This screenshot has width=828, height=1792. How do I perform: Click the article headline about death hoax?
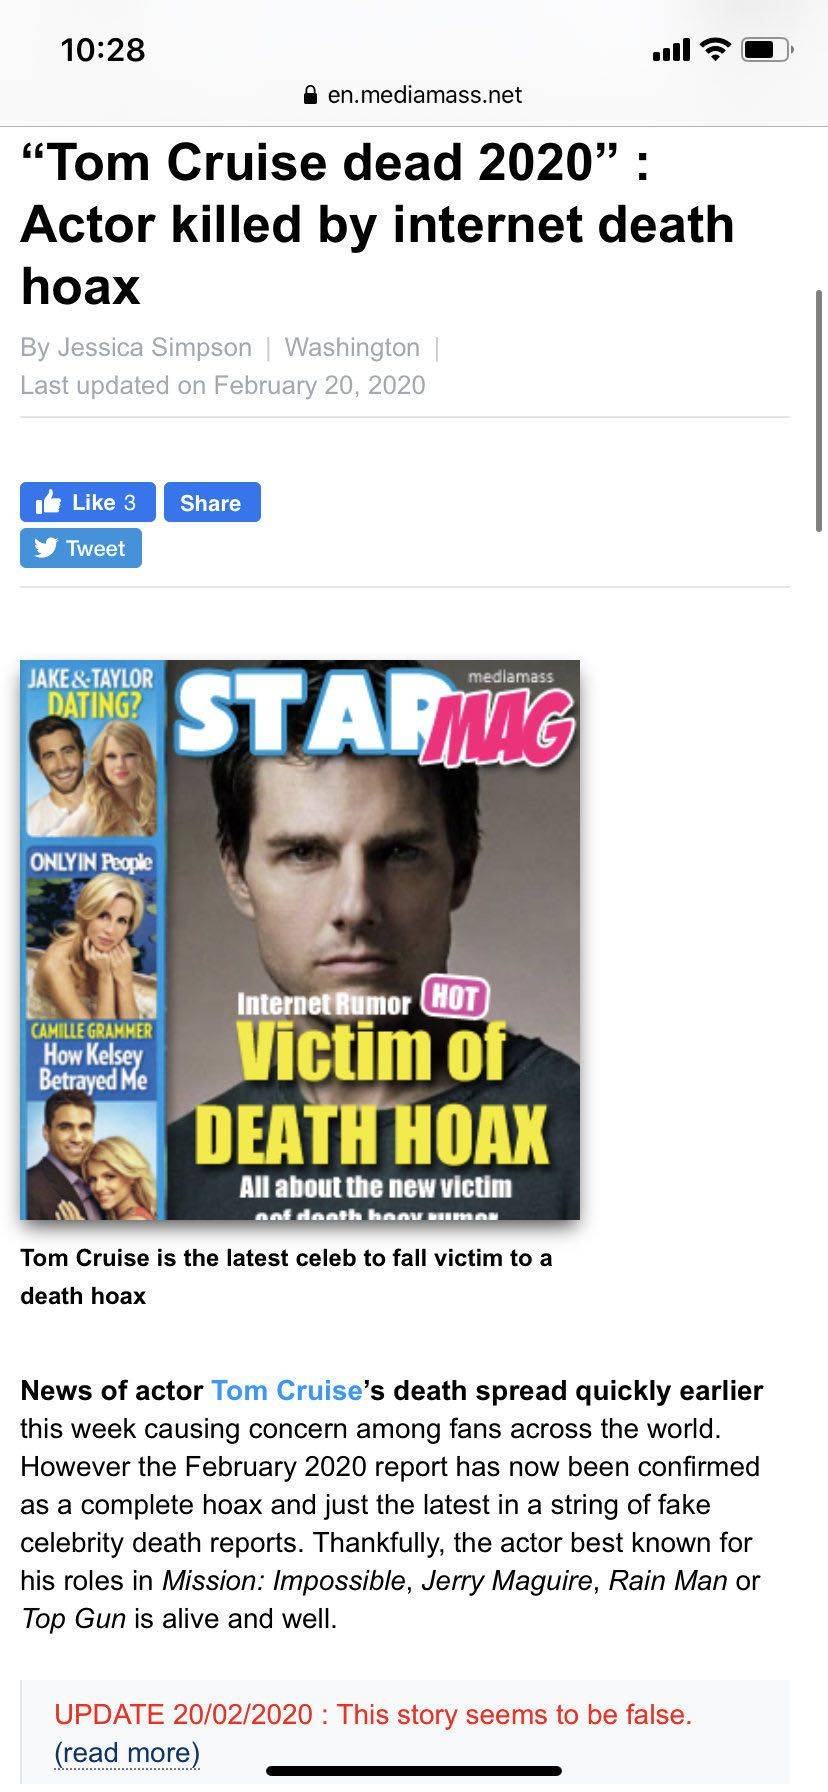point(378,224)
